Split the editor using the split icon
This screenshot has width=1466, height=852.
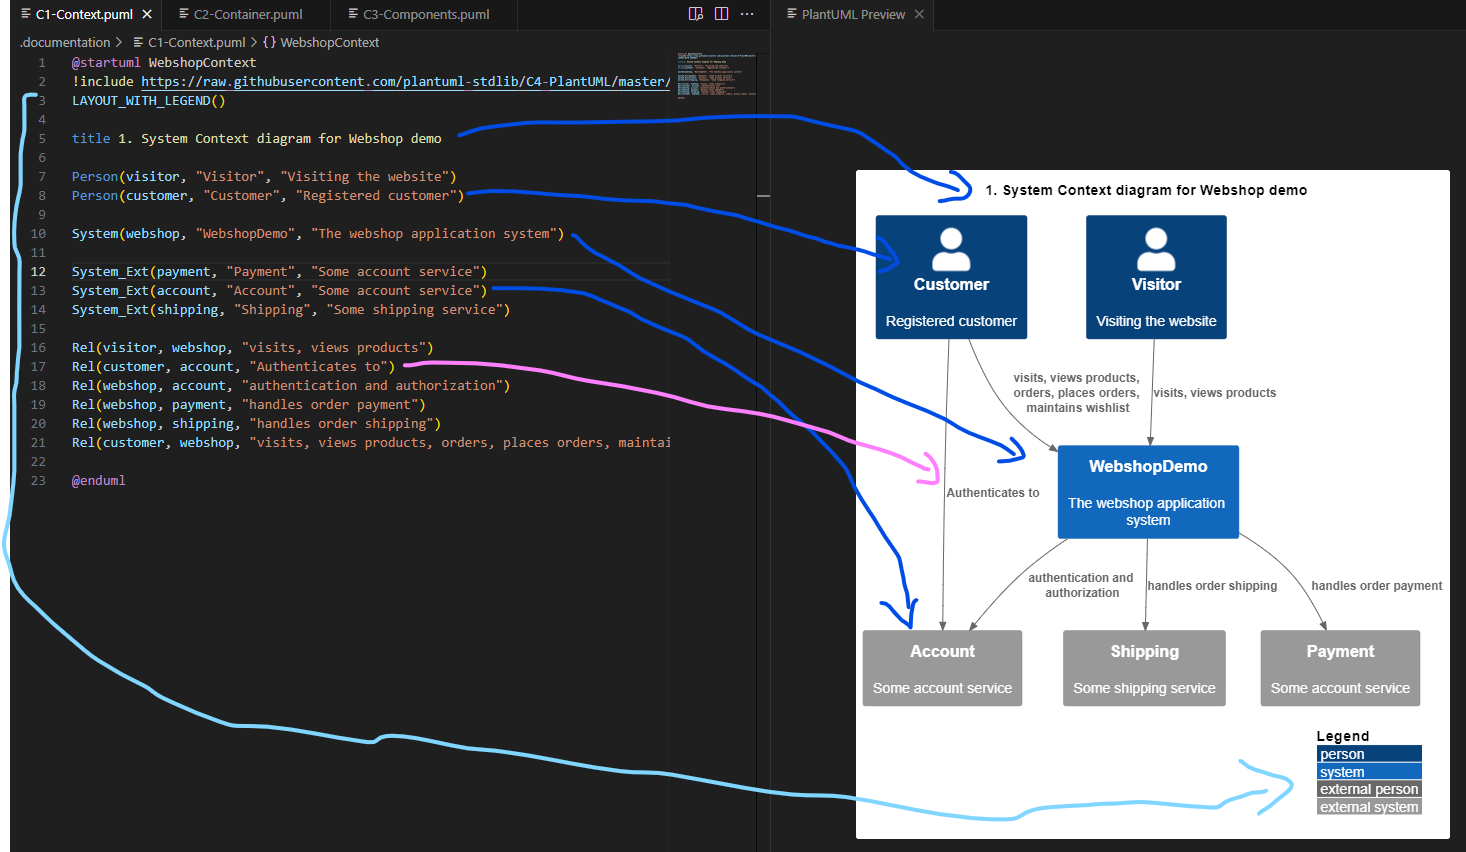tap(721, 13)
